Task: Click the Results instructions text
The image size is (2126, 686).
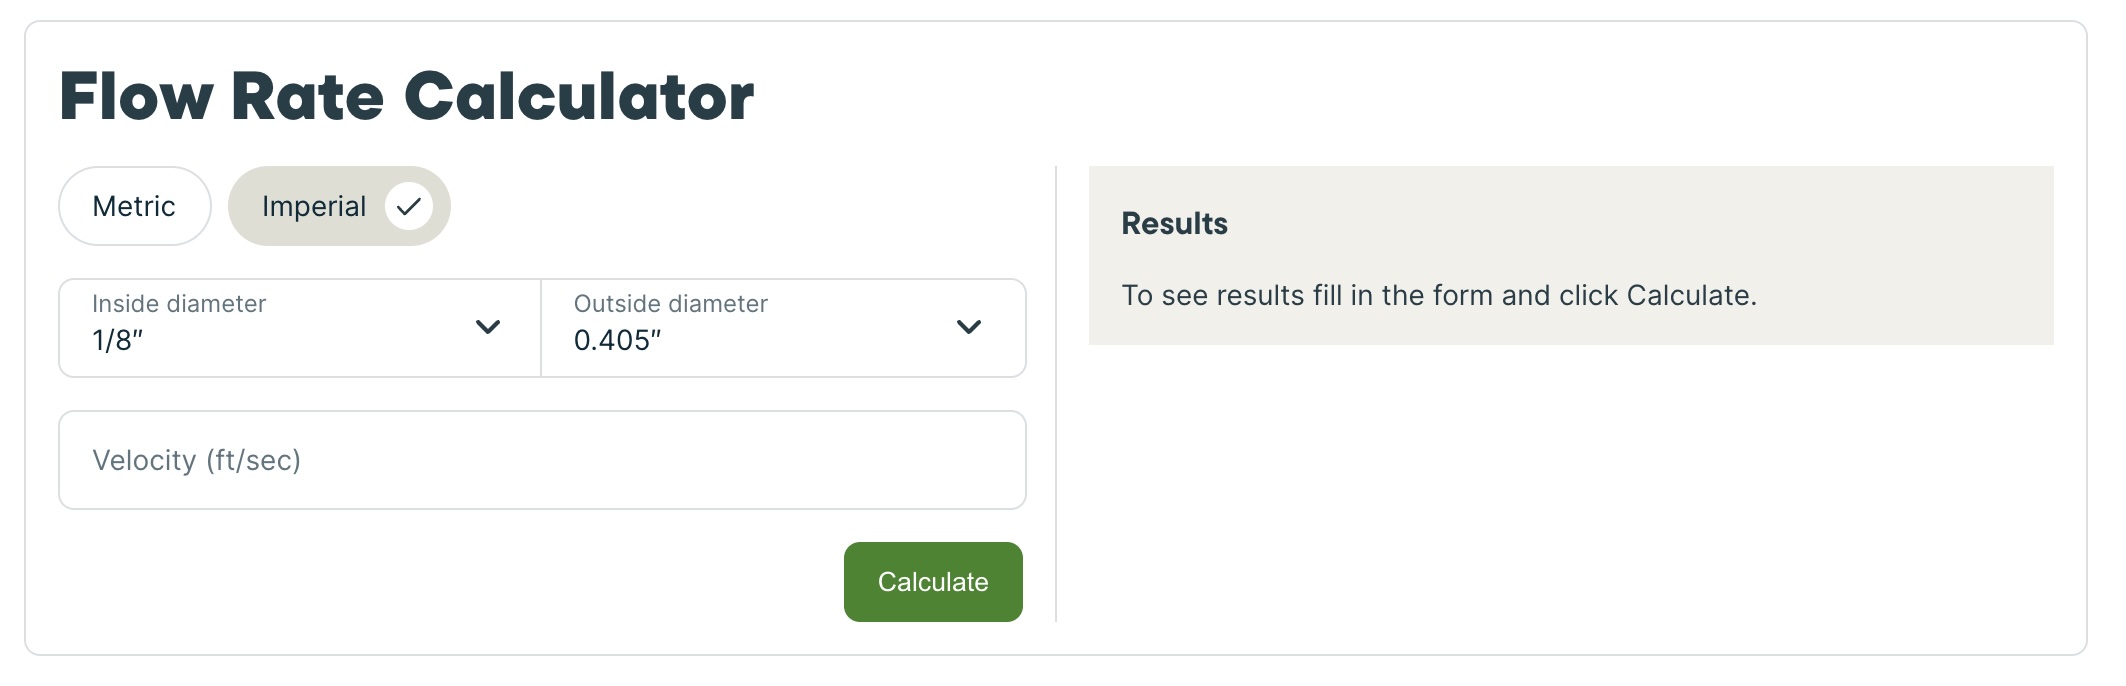Action: (1440, 294)
